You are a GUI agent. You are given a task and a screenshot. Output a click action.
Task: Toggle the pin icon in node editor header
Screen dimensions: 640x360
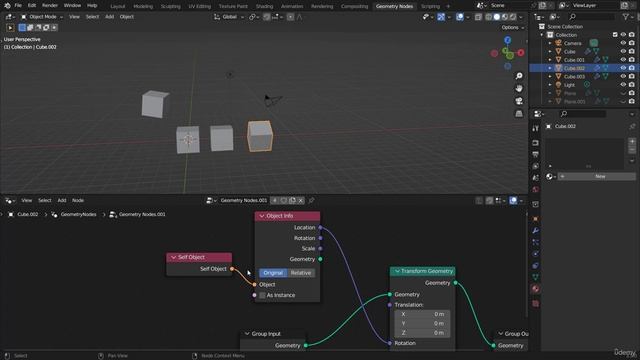311,200
